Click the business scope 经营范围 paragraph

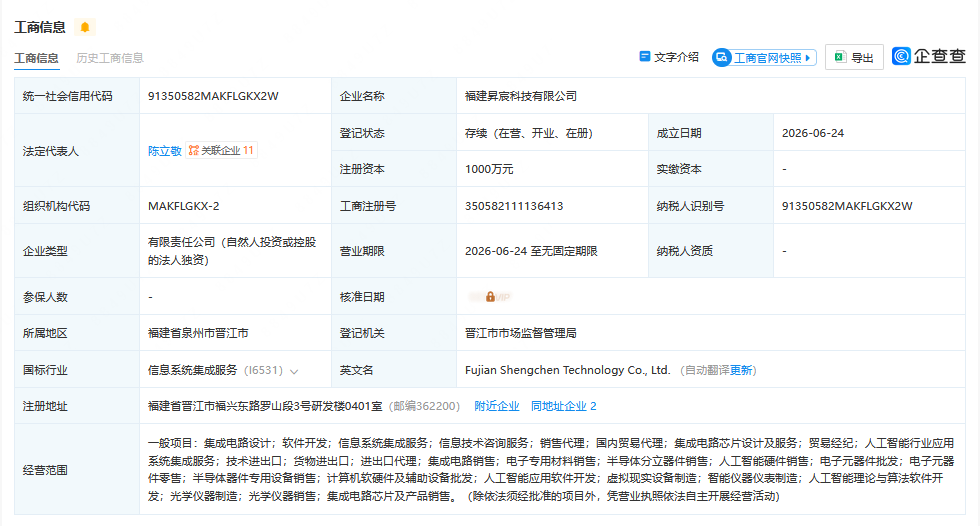pos(551,469)
